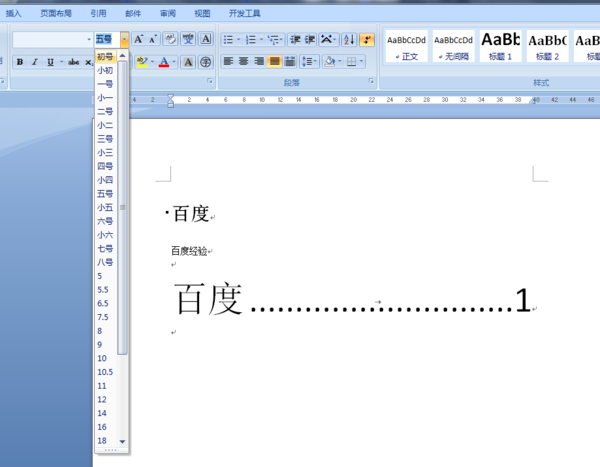
Task: Open the Underline style dropdown arrow
Action: (x=61, y=62)
